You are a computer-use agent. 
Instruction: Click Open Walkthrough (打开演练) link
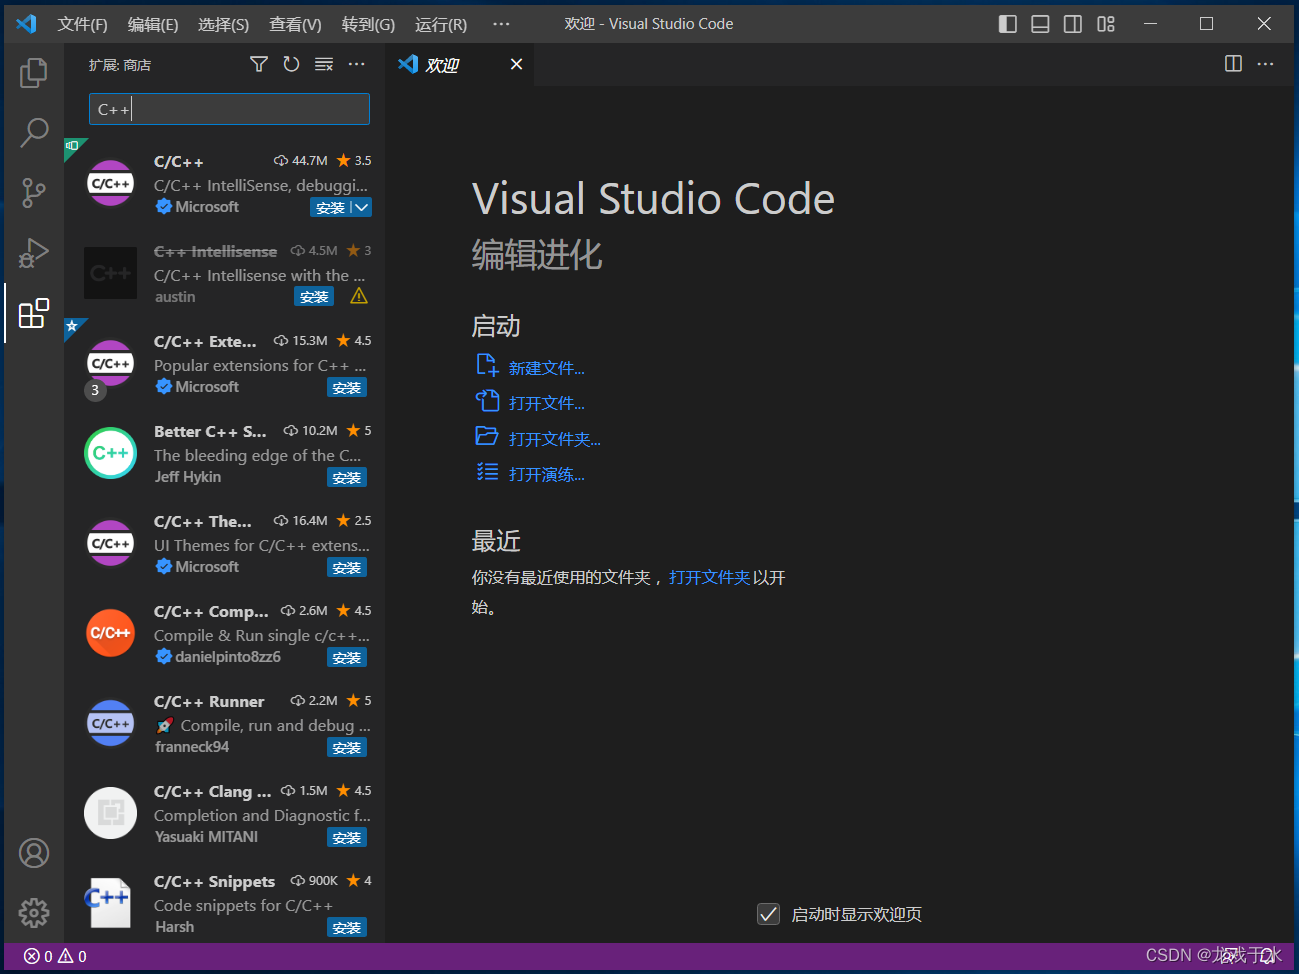coord(546,474)
